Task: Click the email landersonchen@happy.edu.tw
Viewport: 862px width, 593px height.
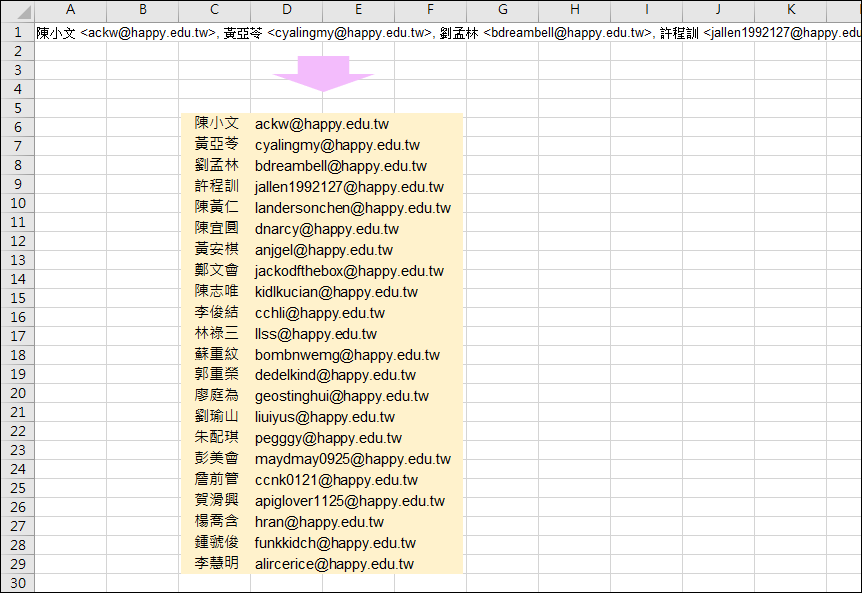Action: point(352,208)
